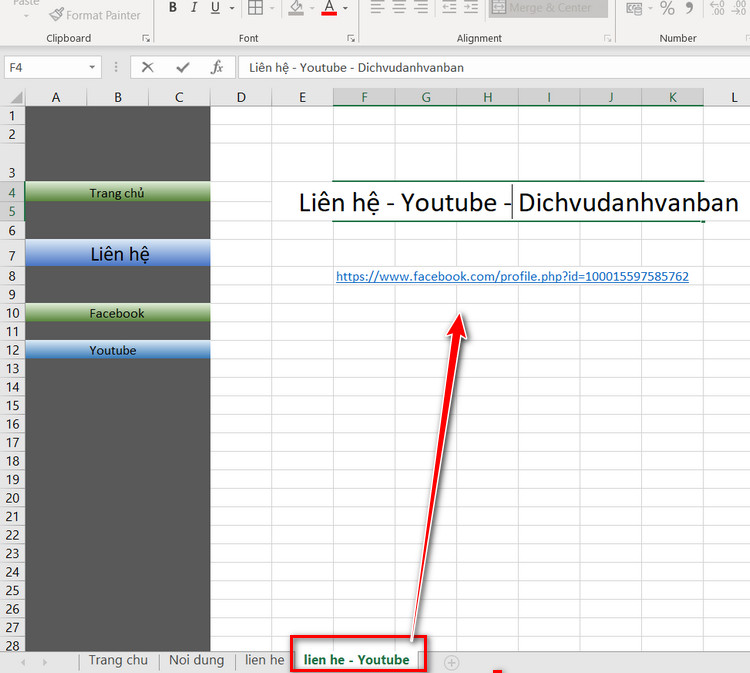Image resolution: width=750 pixels, height=673 pixels.
Task: Click the formula bar text field
Action: pos(494,67)
